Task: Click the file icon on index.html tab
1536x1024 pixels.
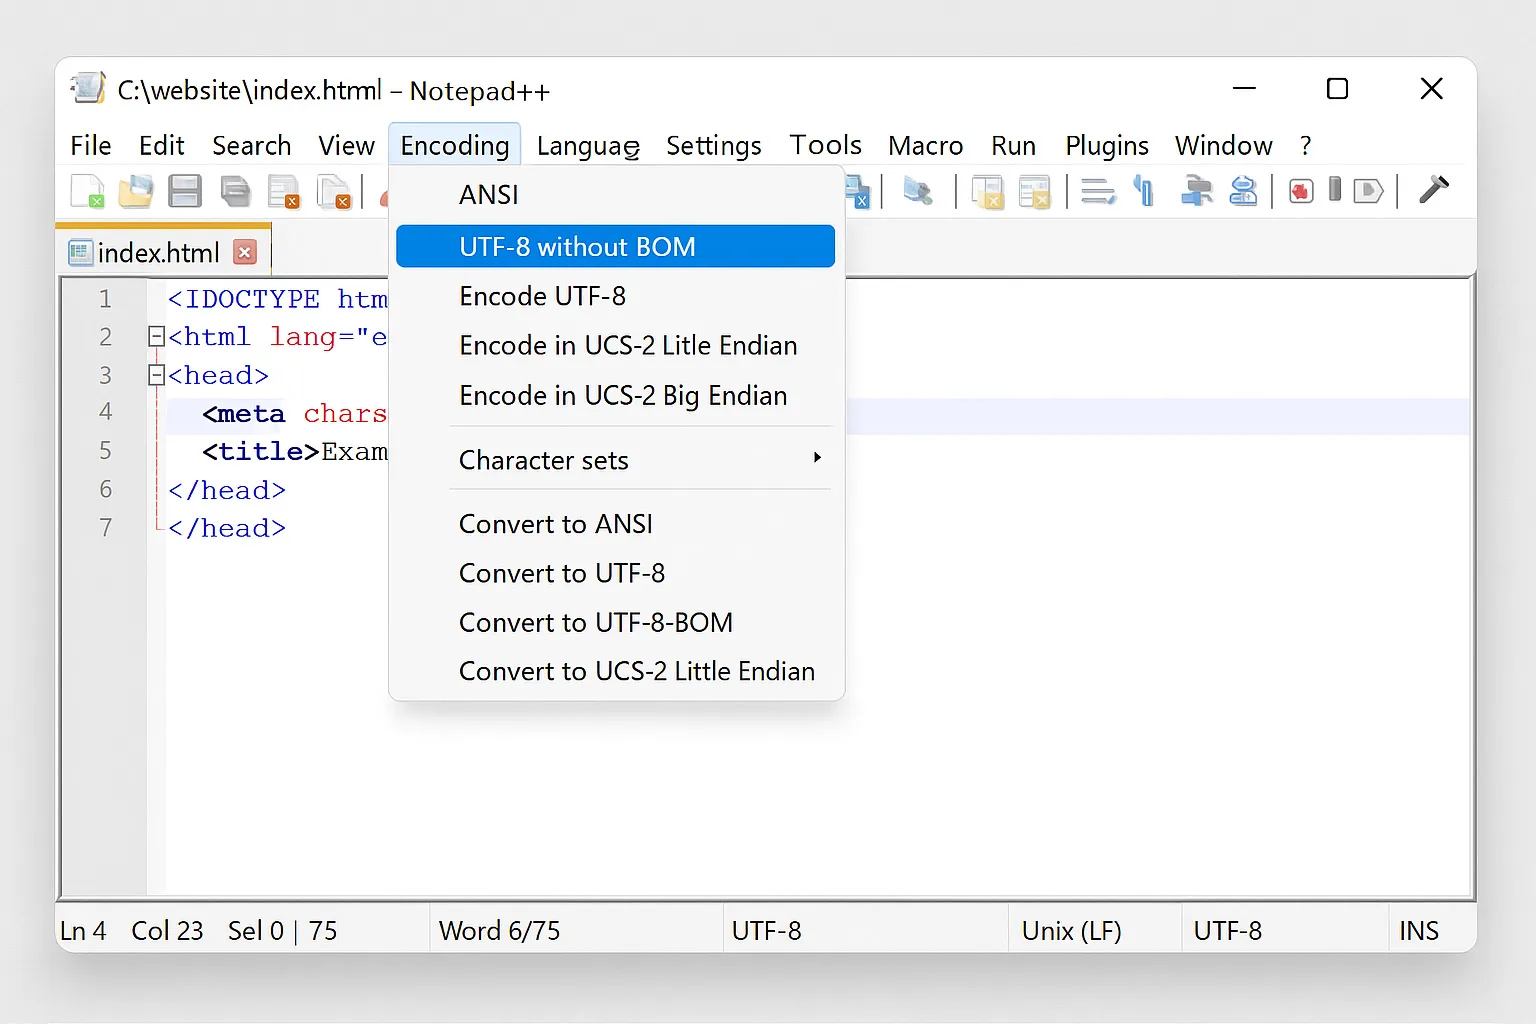Action: [x=80, y=252]
